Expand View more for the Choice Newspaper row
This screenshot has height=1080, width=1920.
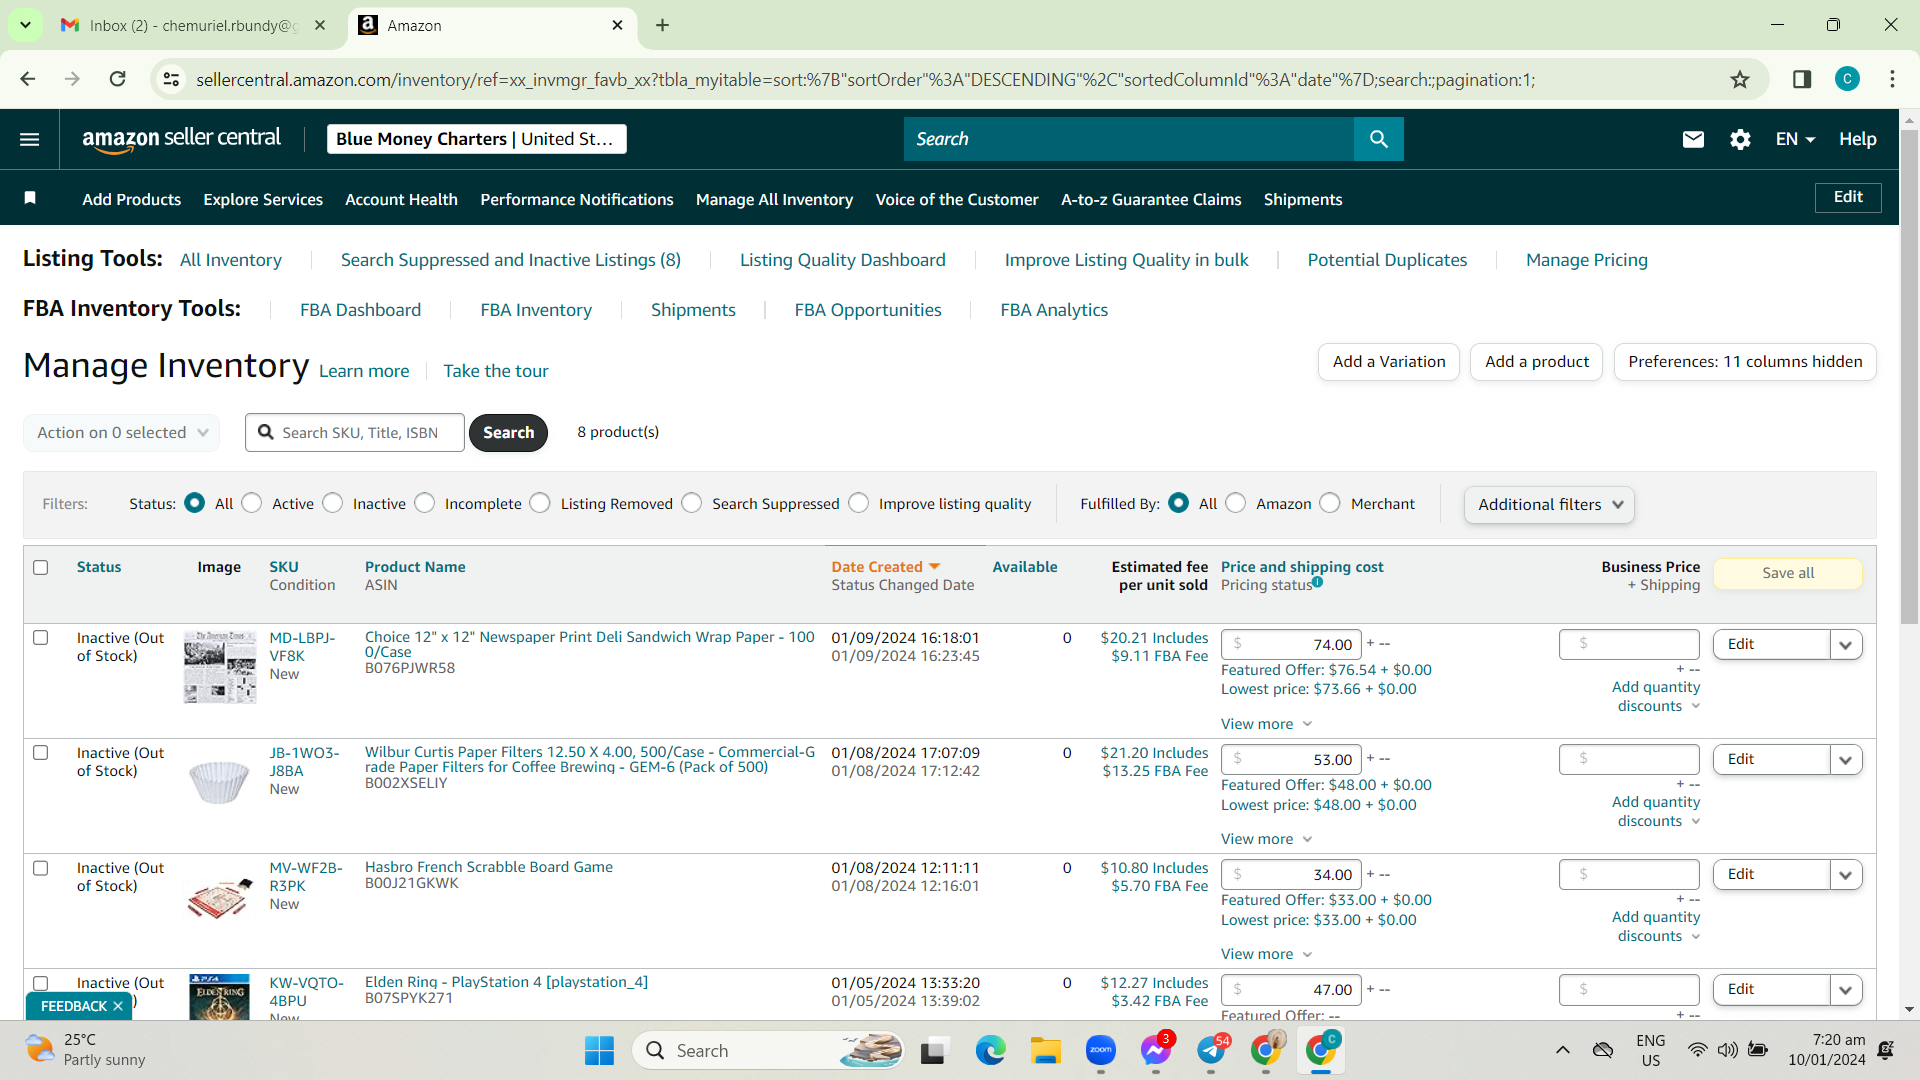click(x=1266, y=724)
